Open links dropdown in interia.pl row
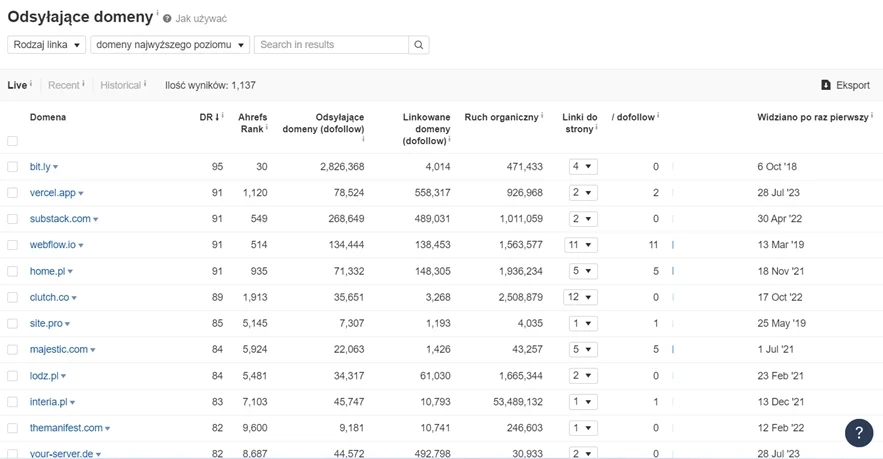883x459 pixels. coord(583,402)
